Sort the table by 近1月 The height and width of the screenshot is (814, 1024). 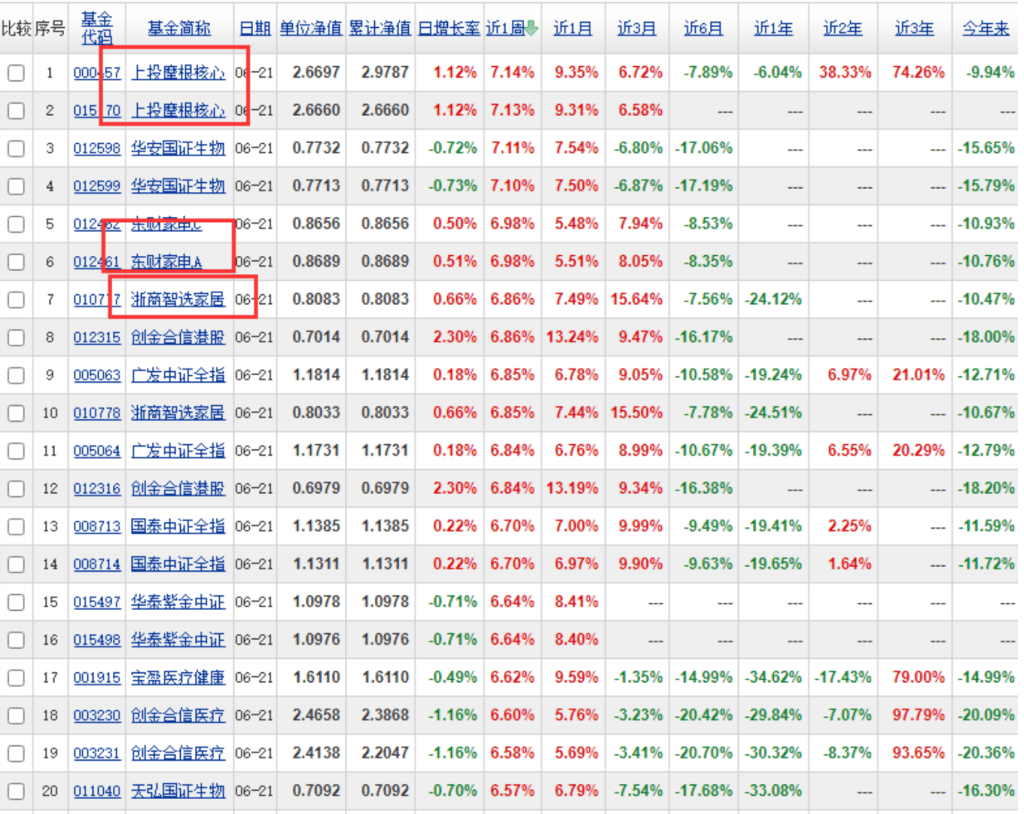[x=573, y=29]
